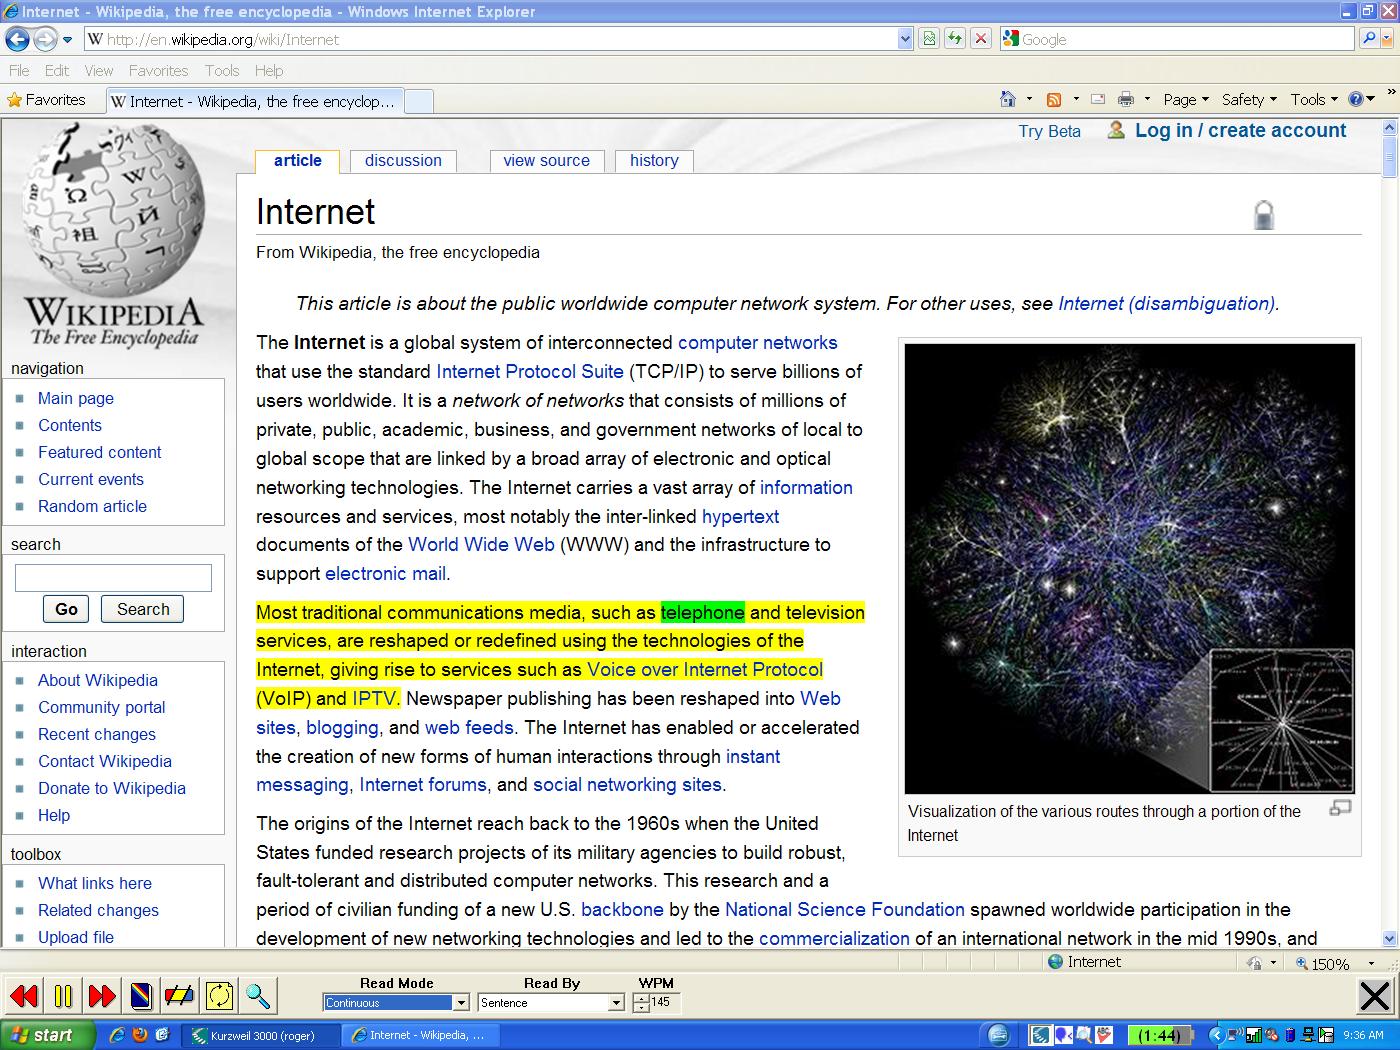Click the Wikipedia globe logo

(x=113, y=236)
